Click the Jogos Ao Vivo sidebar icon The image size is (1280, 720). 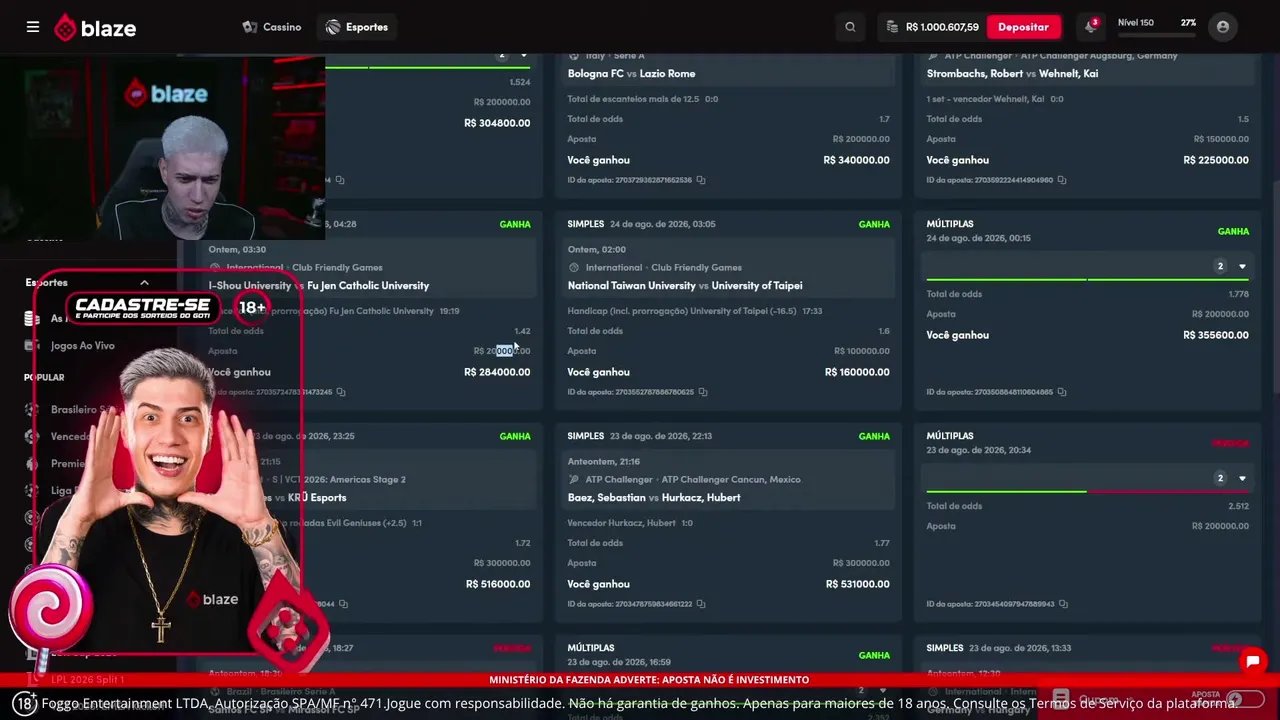pyautogui.click(x=32, y=346)
